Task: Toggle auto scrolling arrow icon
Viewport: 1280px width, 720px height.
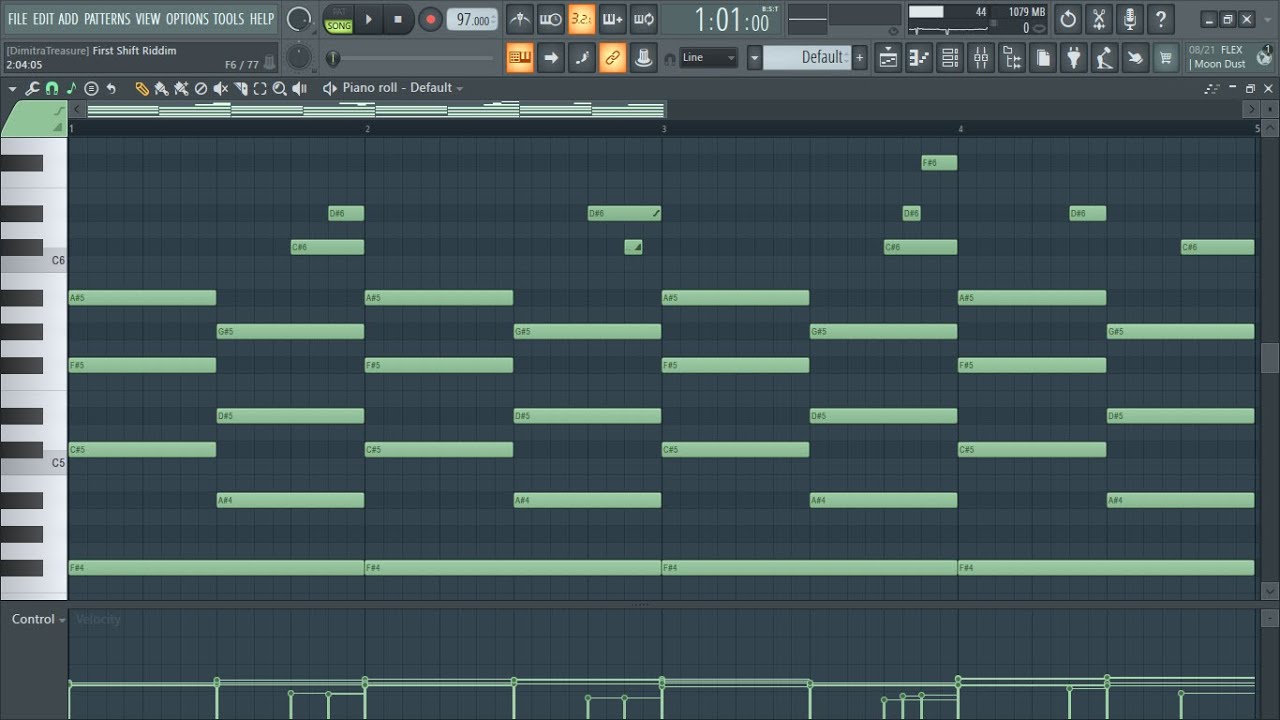Action: (550, 58)
